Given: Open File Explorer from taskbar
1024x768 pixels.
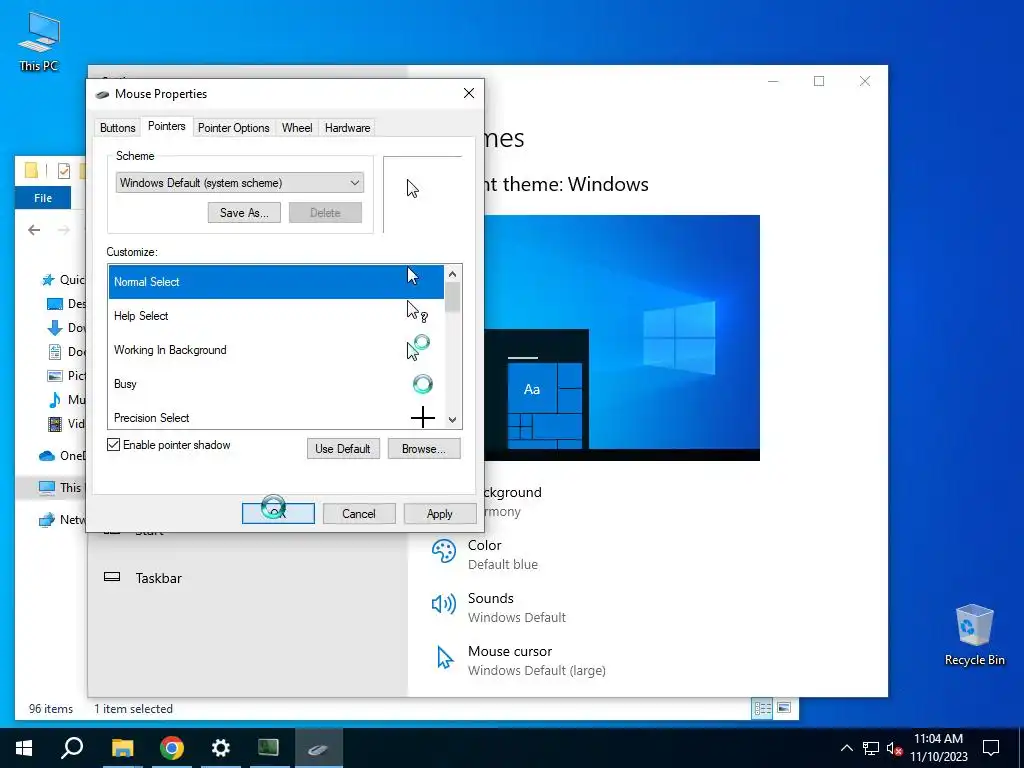Looking at the screenshot, I should (122, 748).
